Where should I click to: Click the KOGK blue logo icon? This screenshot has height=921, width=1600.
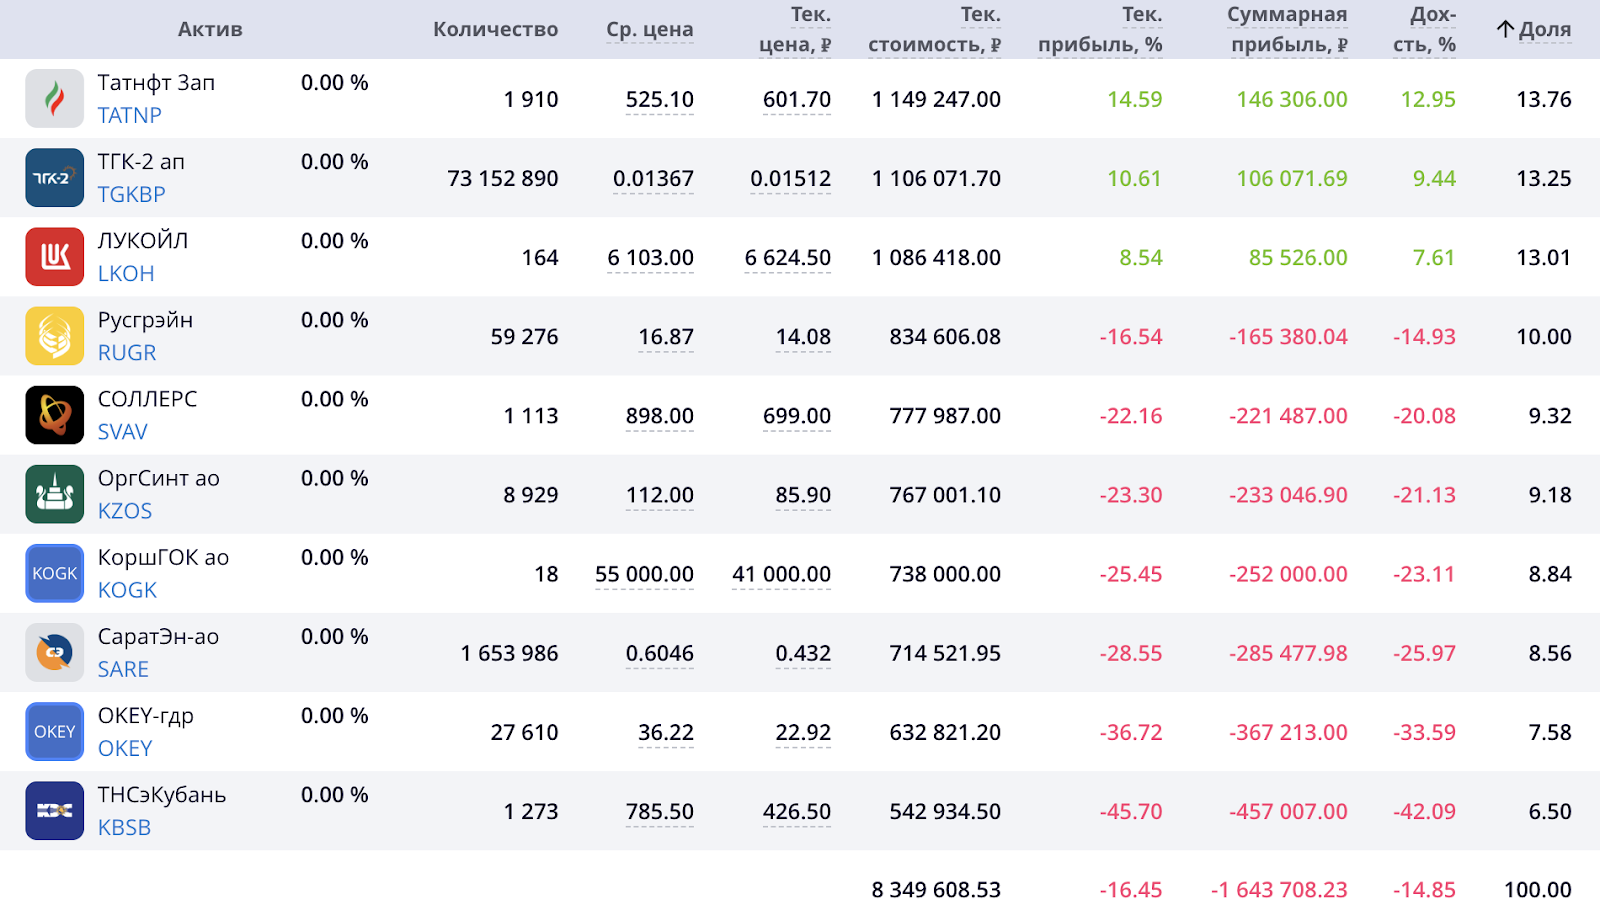coord(54,574)
